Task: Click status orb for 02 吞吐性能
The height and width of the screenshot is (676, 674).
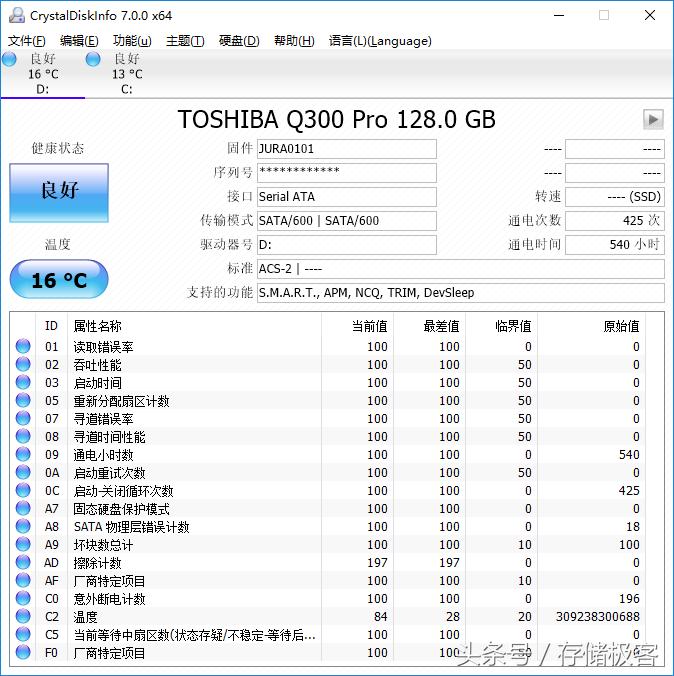Action: (x=23, y=364)
